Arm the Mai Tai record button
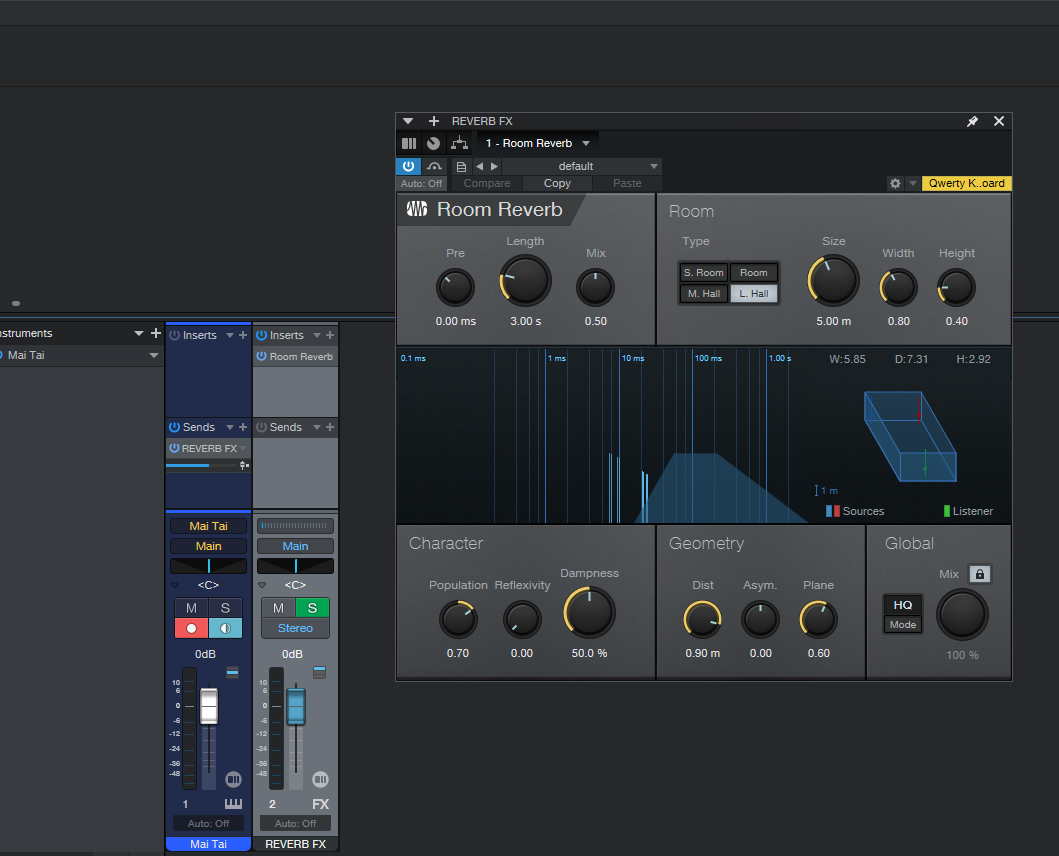 click(190, 628)
